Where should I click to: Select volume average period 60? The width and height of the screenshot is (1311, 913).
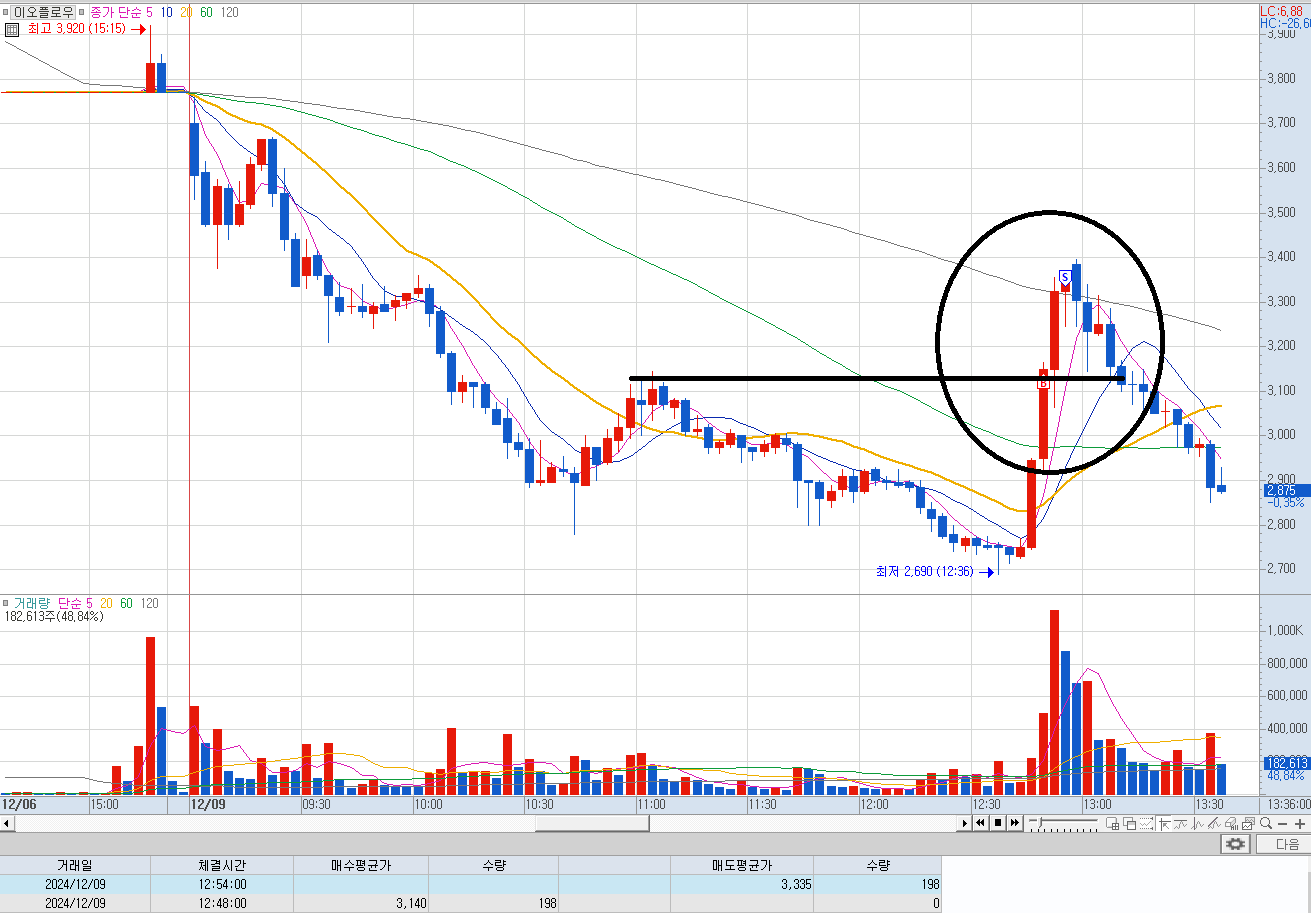(x=126, y=603)
